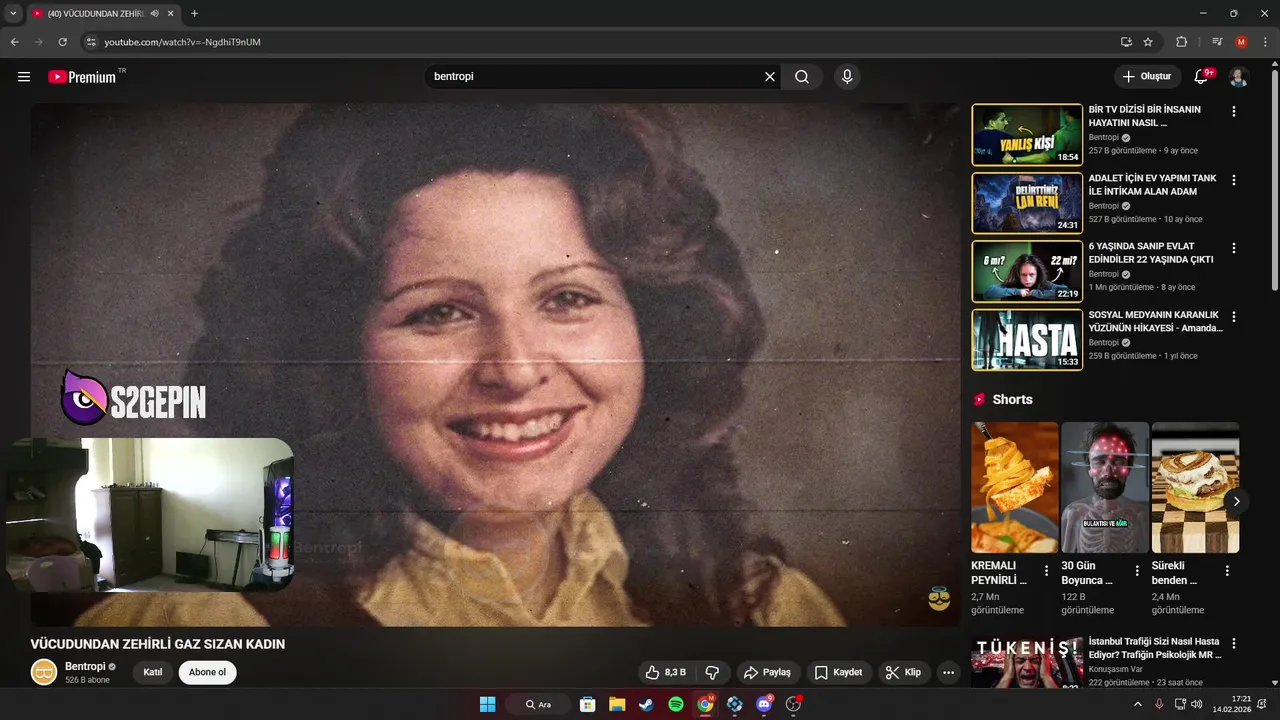Open the 6 YAŞINDA SANIP EVLAT thumbnail
Image resolution: width=1280 pixels, height=720 pixels.
coord(1027,271)
